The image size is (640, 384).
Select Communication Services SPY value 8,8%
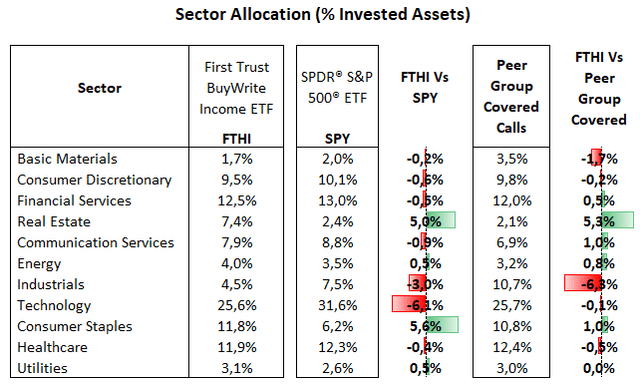(338, 242)
